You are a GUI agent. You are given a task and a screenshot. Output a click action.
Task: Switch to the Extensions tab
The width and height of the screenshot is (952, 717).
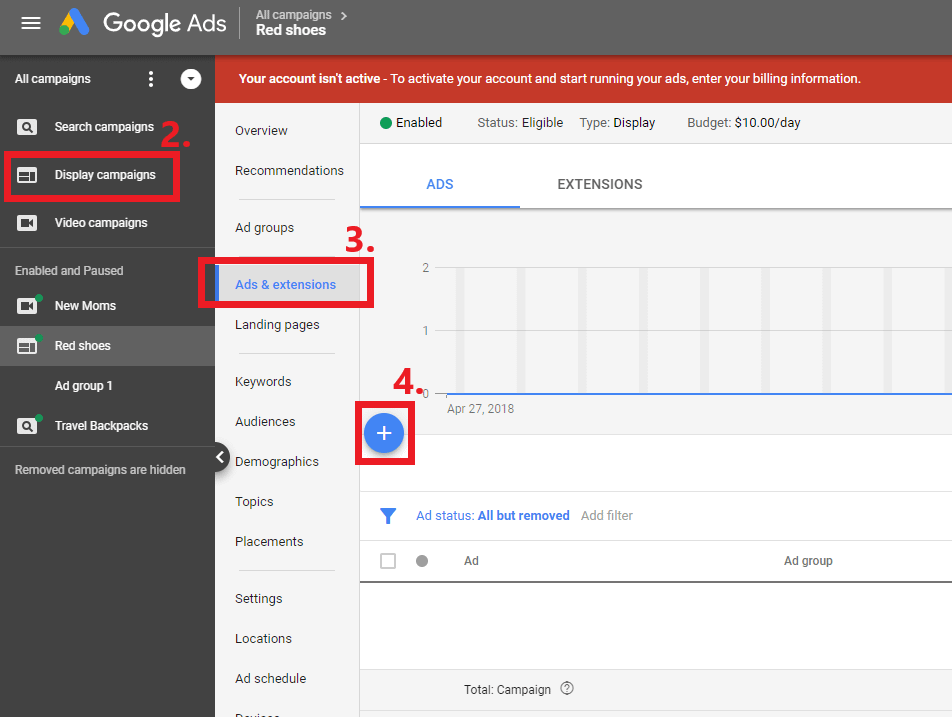(600, 184)
